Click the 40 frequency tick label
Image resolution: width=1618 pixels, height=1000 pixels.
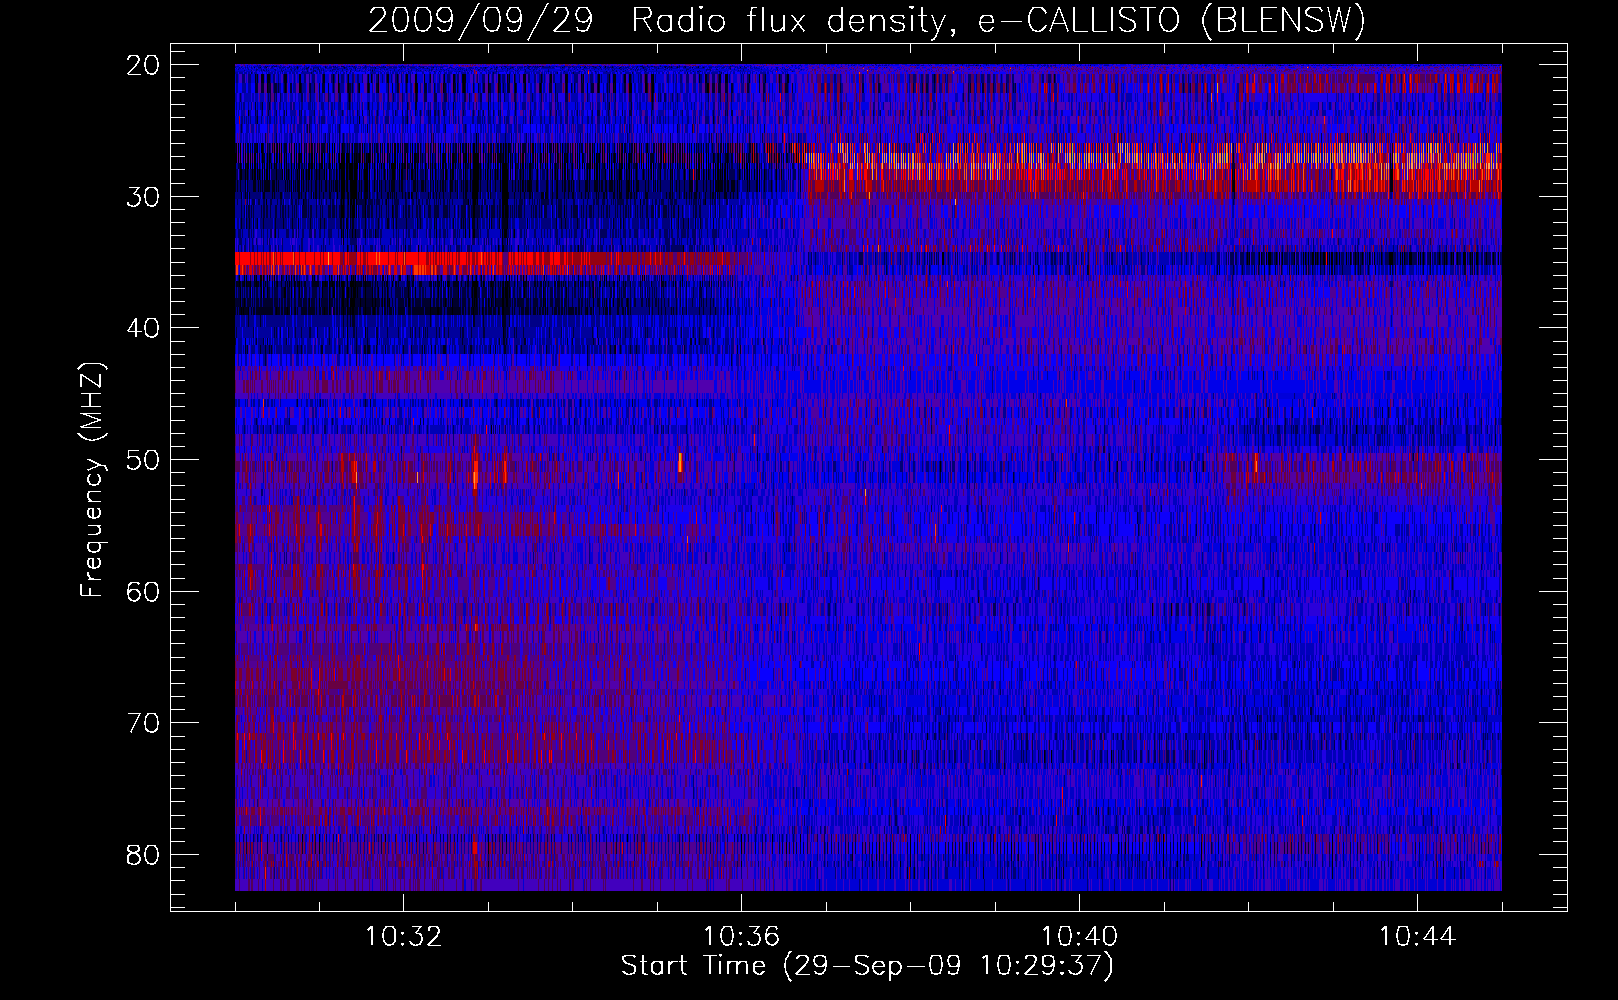(145, 328)
